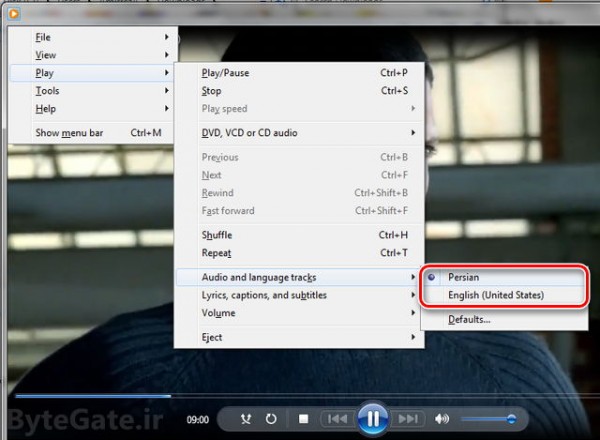Image resolution: width=600 pixels, height=440 pixels.
Task: Toggle Repeat in the Play menu
Action: (x=216, y=253)
